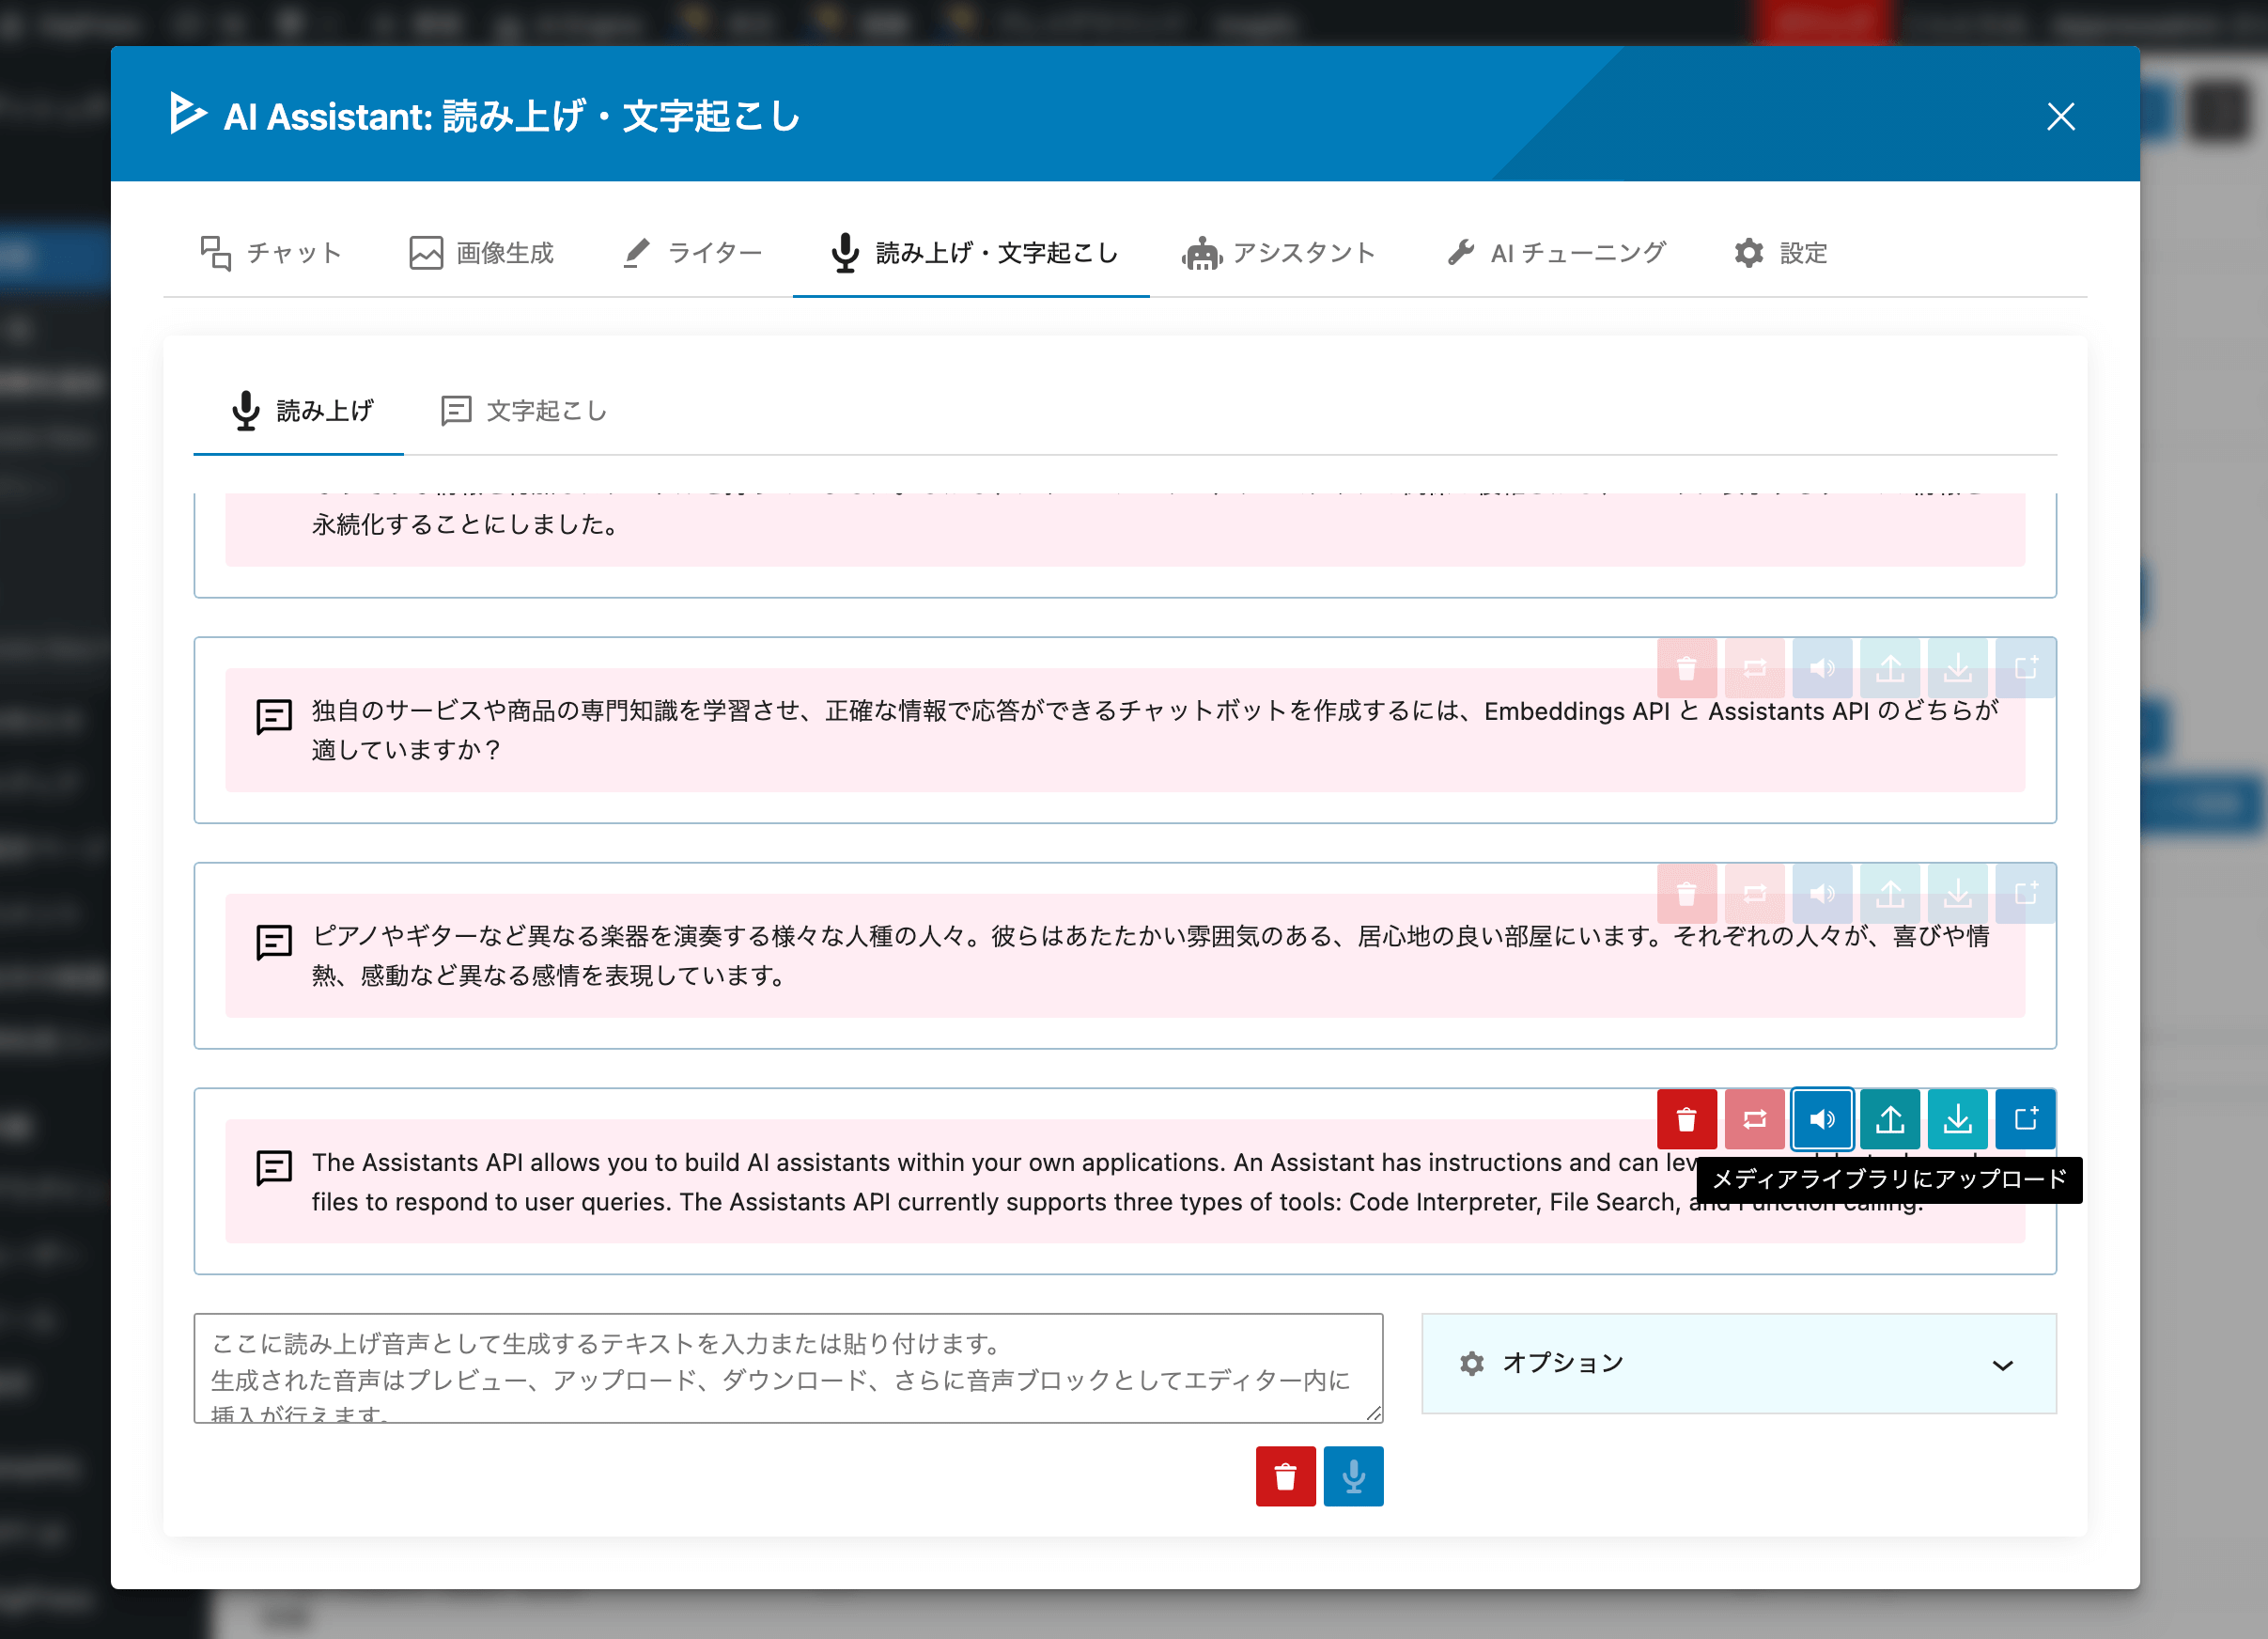
Task: Click the ピアノやギターなど description text
Action: (x=1151, y=956)
